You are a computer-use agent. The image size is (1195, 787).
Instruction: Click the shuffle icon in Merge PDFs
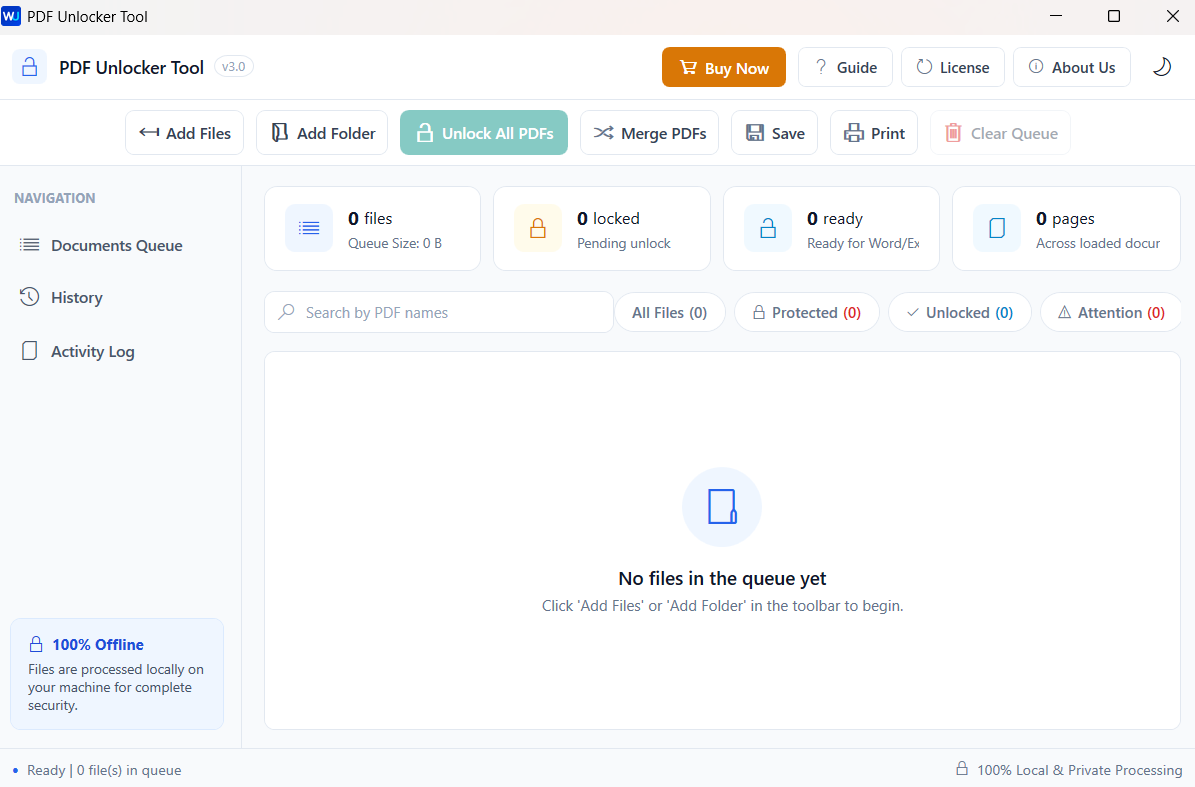(x=604, y=133)
